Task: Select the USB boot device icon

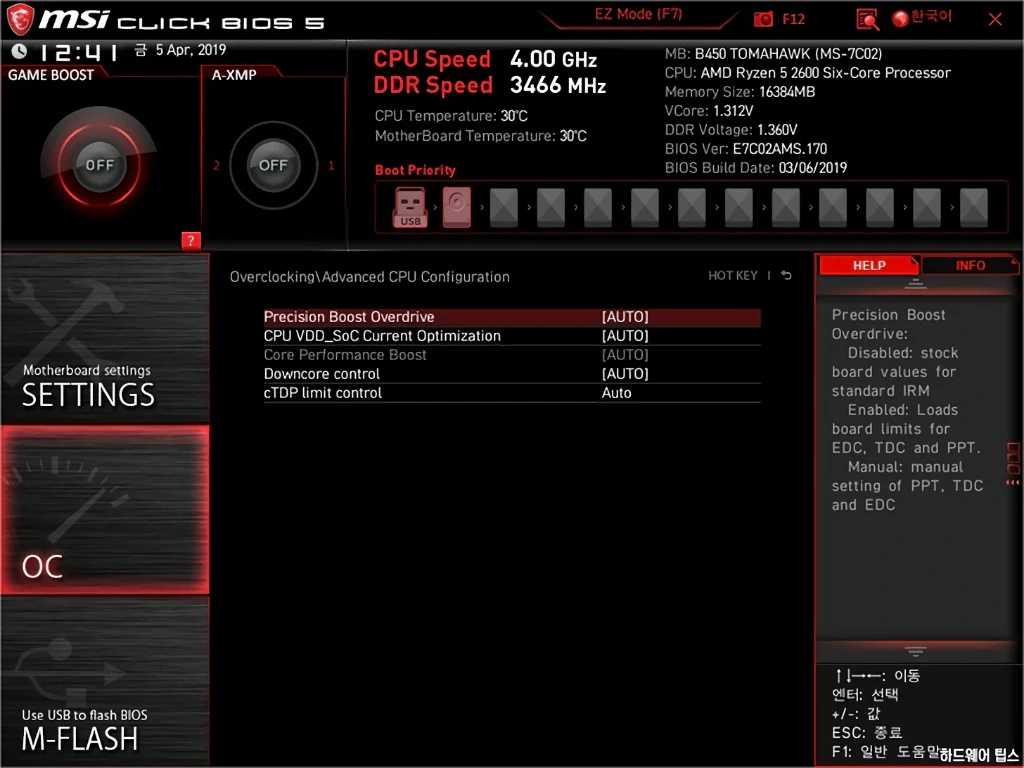Action: tap(409, 208)
